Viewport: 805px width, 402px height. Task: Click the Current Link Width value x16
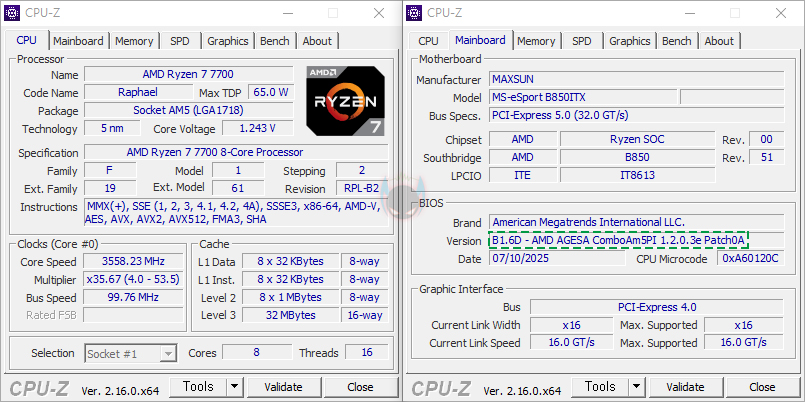pyautogui.click(x=571, y=325)
